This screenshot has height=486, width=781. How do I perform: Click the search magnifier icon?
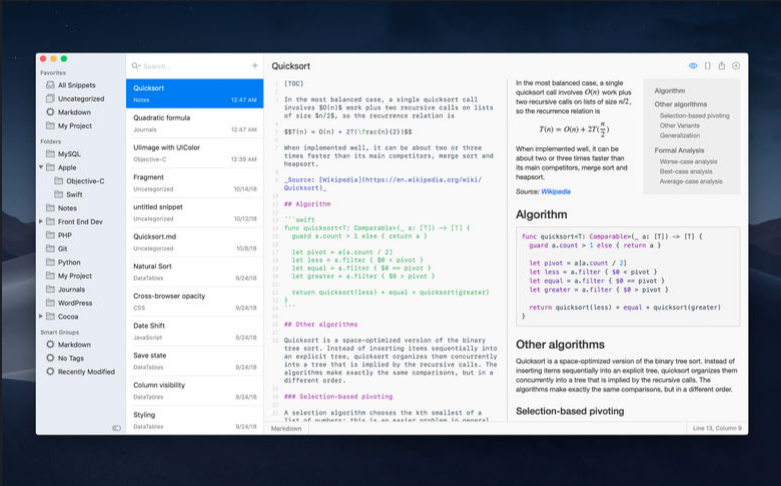coord(135,66)
